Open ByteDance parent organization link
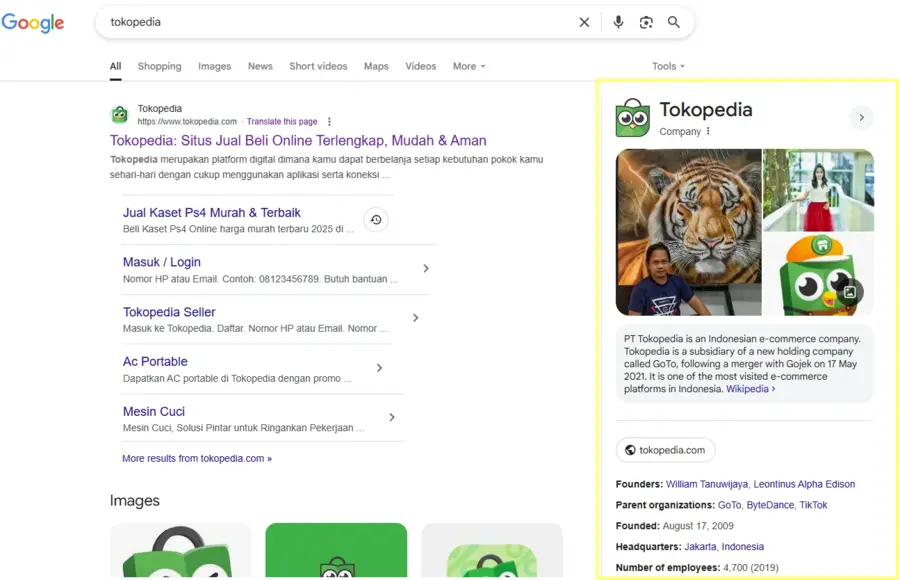Screen dimensions: 900x580 tap(770, 505)
